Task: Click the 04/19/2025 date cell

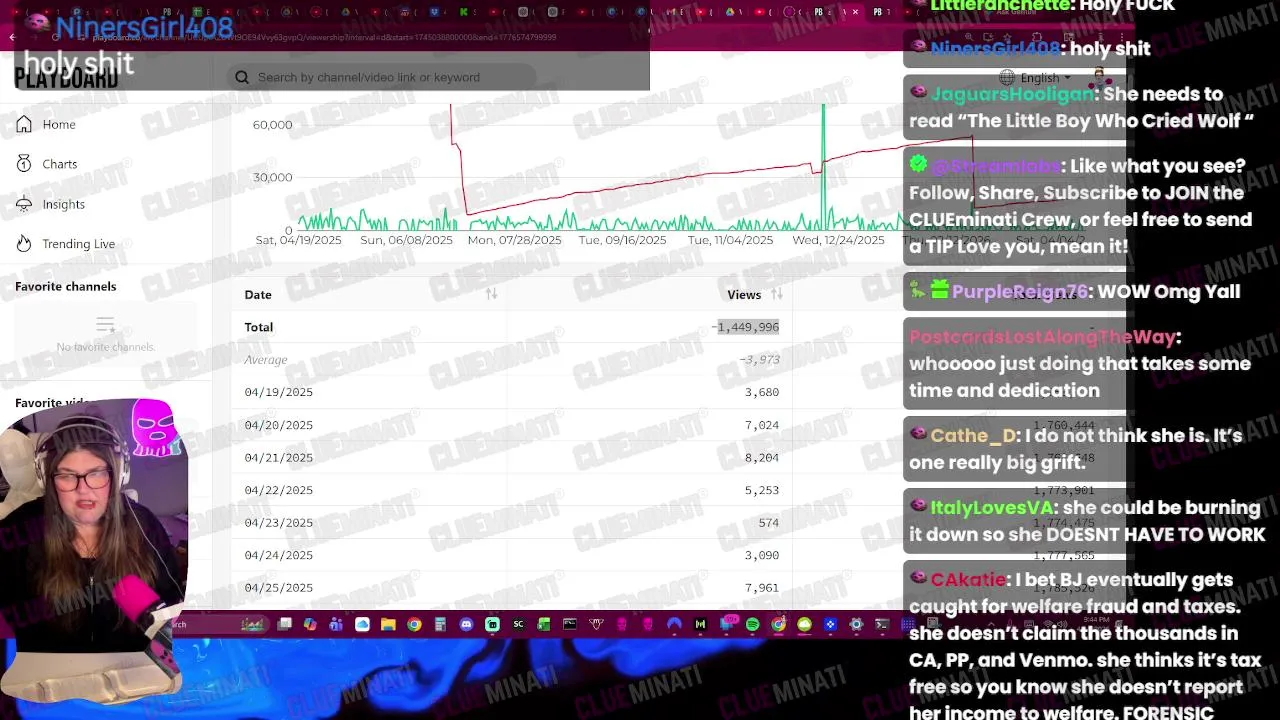Action: [279, 392]
